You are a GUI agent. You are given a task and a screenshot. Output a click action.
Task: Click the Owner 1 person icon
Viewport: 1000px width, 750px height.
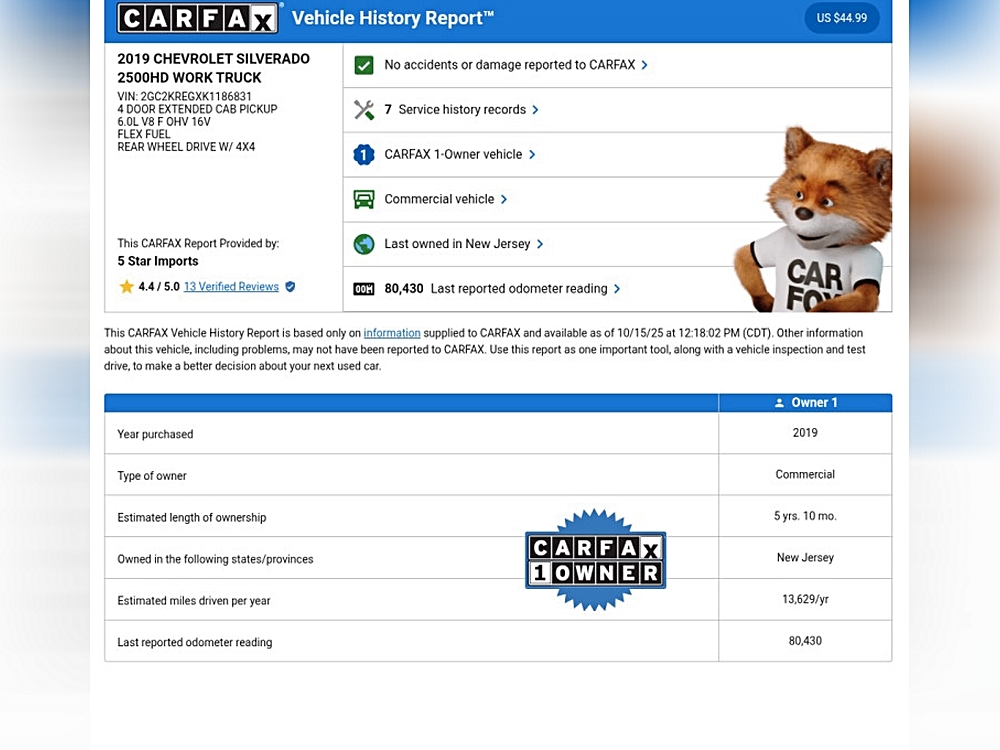pyautogui.click(x=780, y=403)
